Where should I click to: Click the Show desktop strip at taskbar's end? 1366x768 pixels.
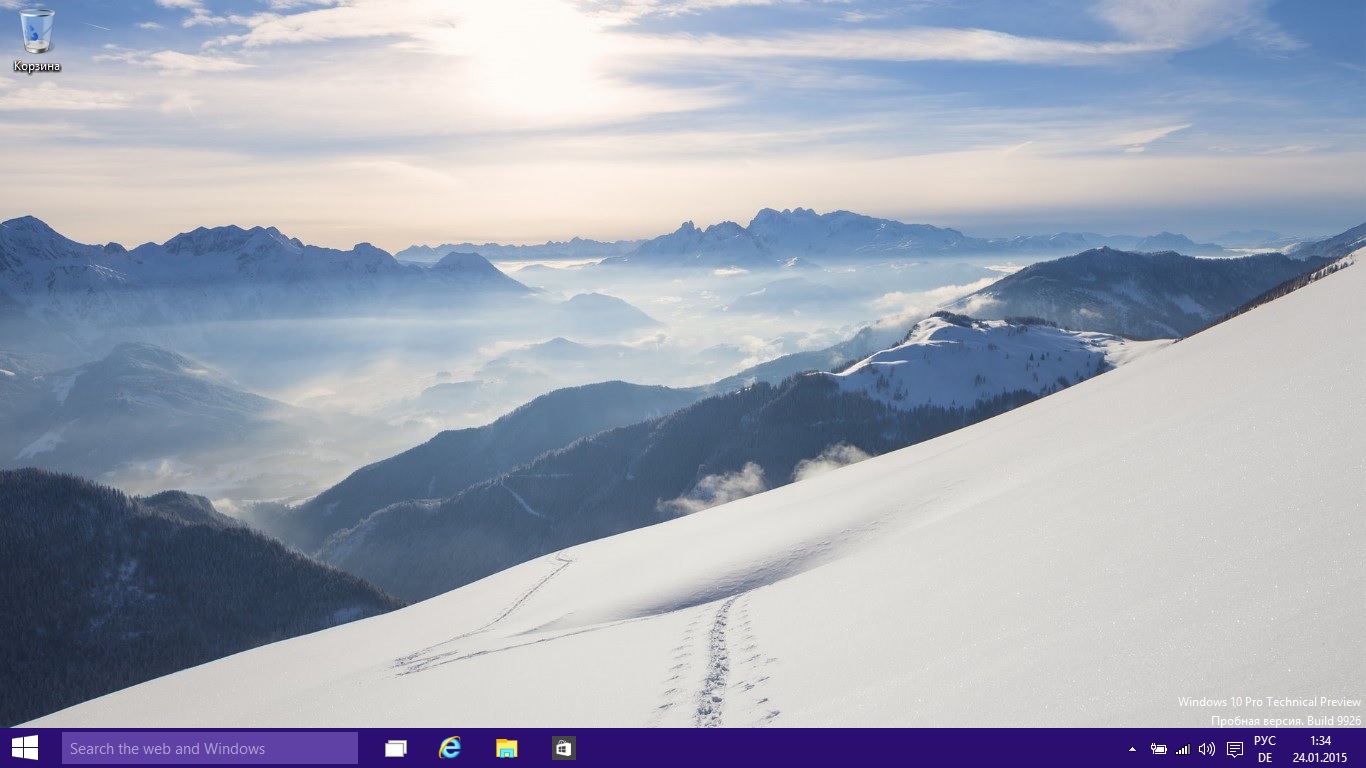(1362, 748)
